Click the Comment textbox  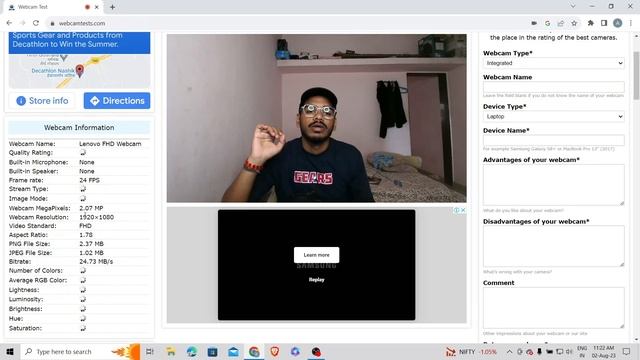553,308
